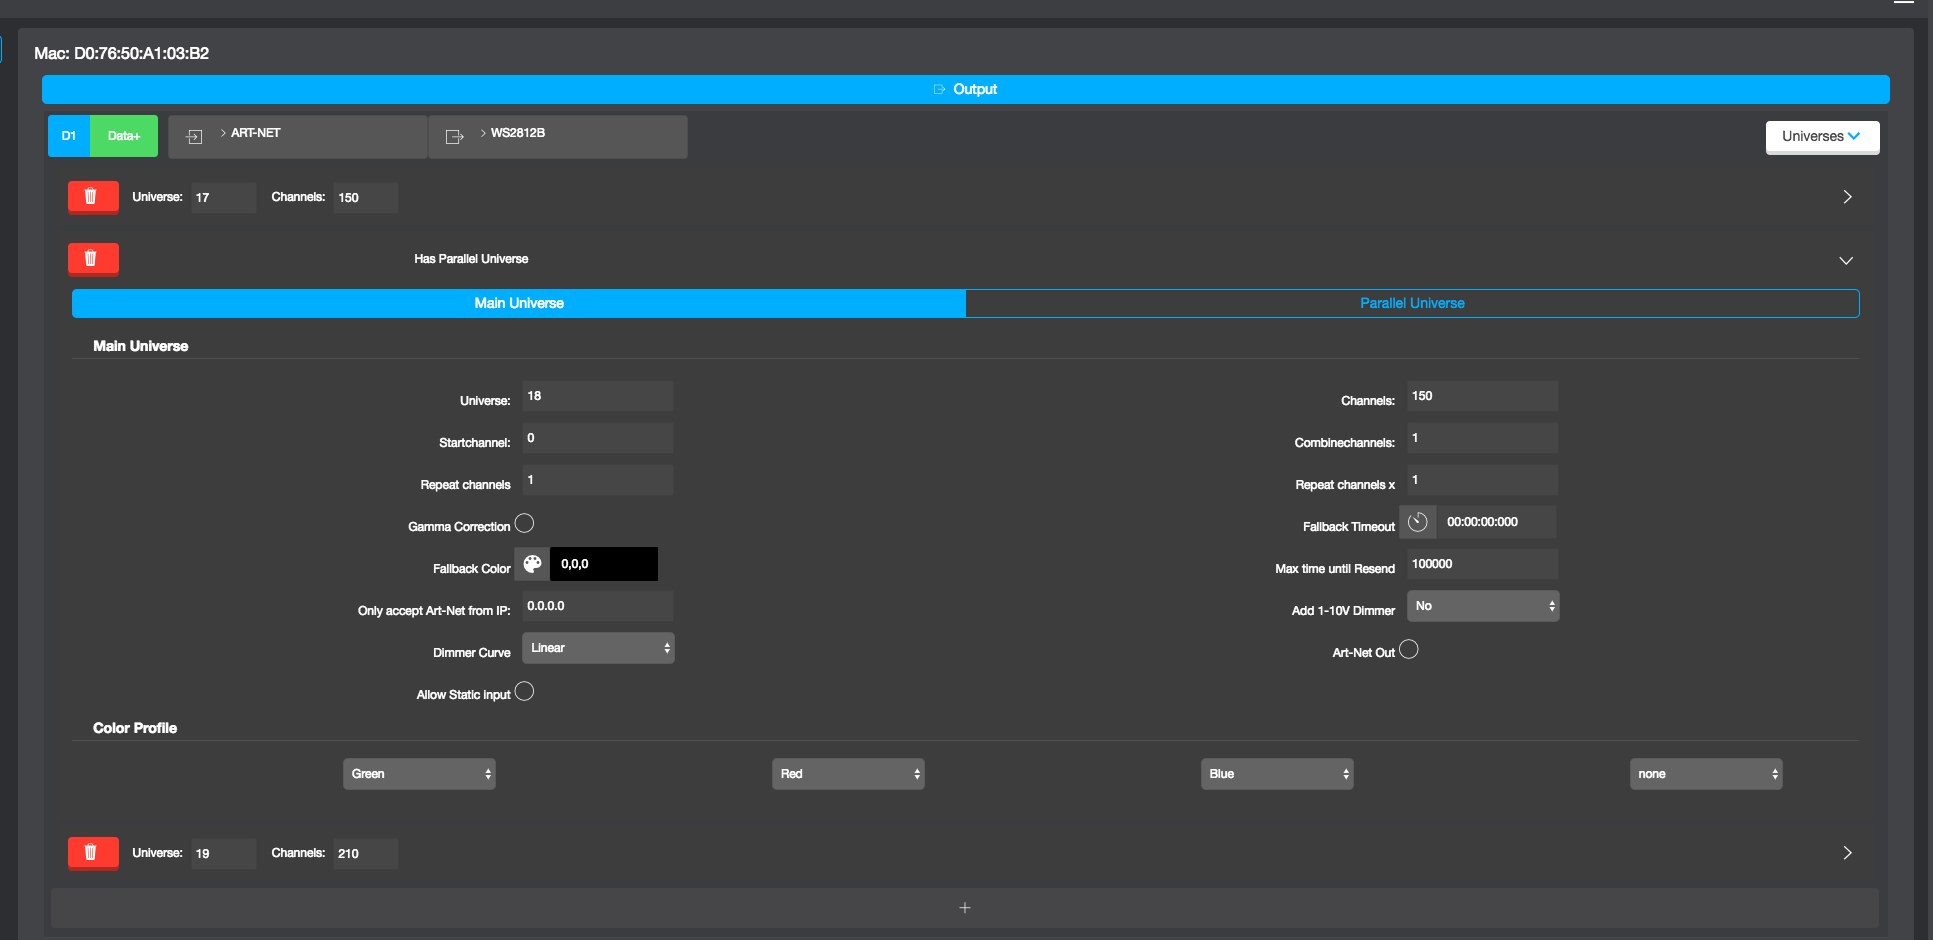The width and height of the screenshot is (1933, 940).
Task: Click the black 0,0,0 fallback color swatch
Action: pyautogui.click(x=604, y=564)
